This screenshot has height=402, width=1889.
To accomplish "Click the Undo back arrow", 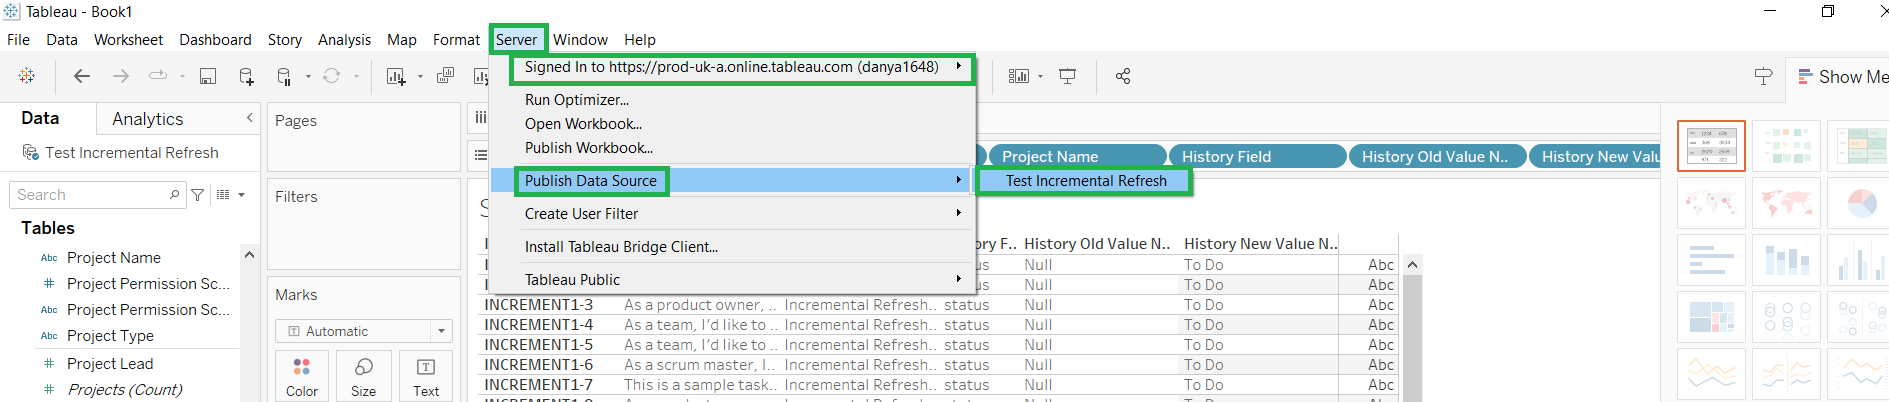I will point(82,76).
